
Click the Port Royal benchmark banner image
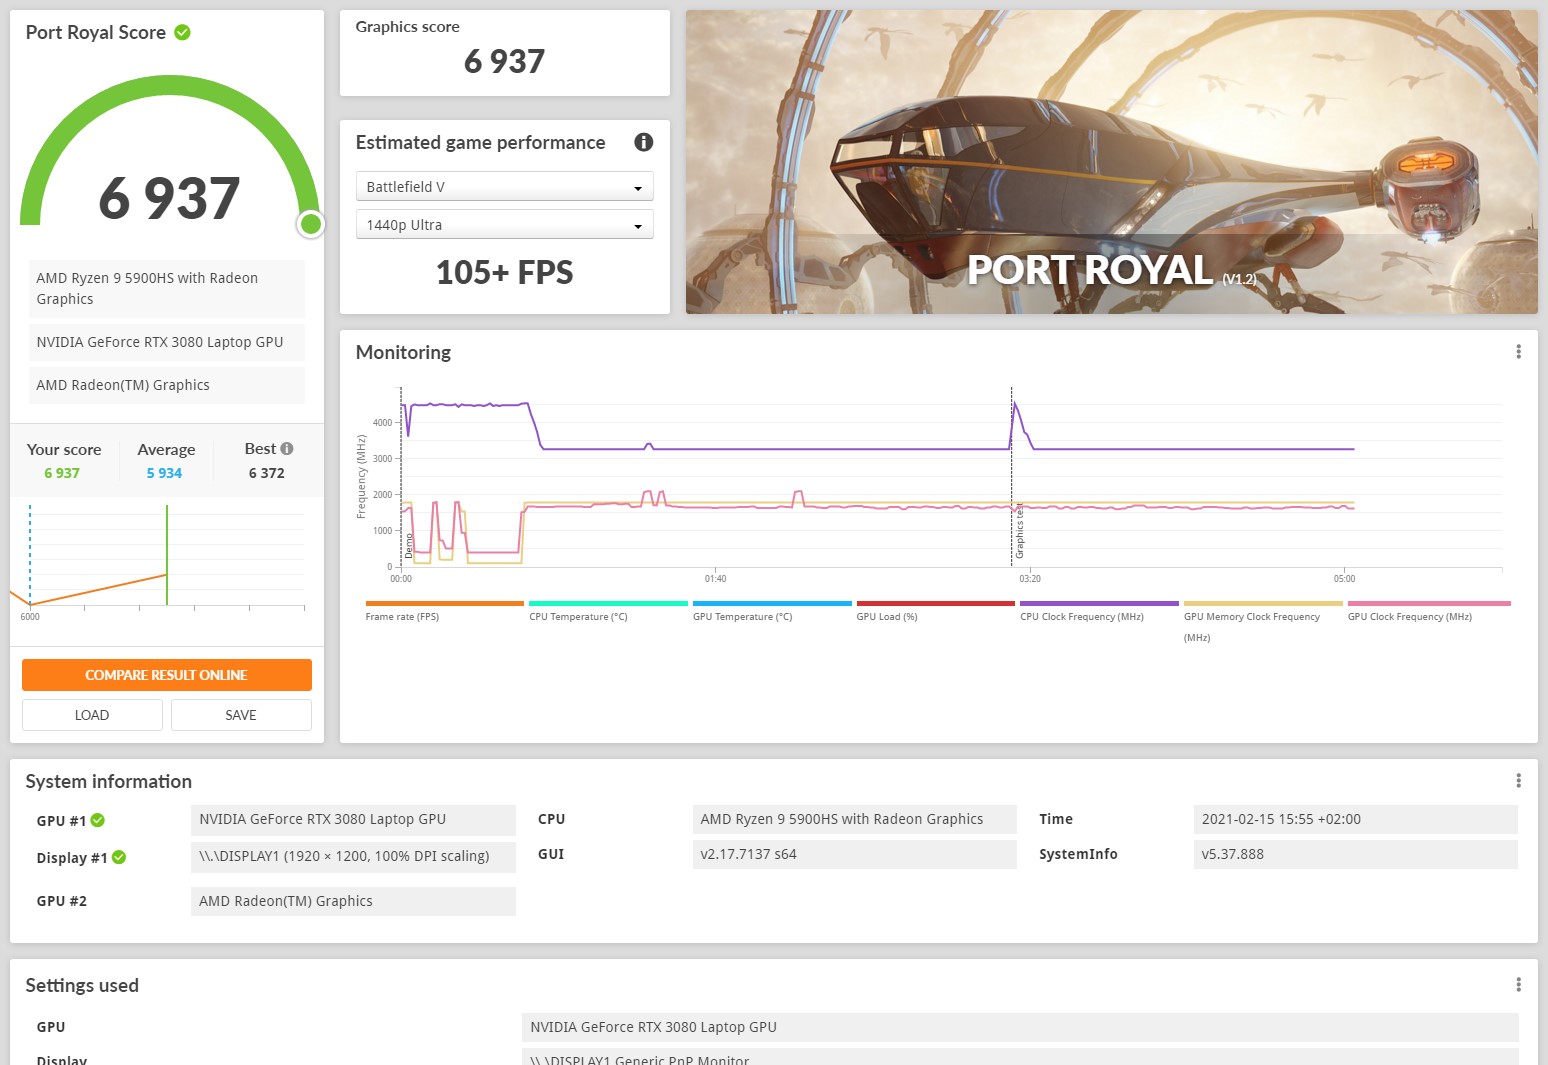click(x=1112, y=162)
